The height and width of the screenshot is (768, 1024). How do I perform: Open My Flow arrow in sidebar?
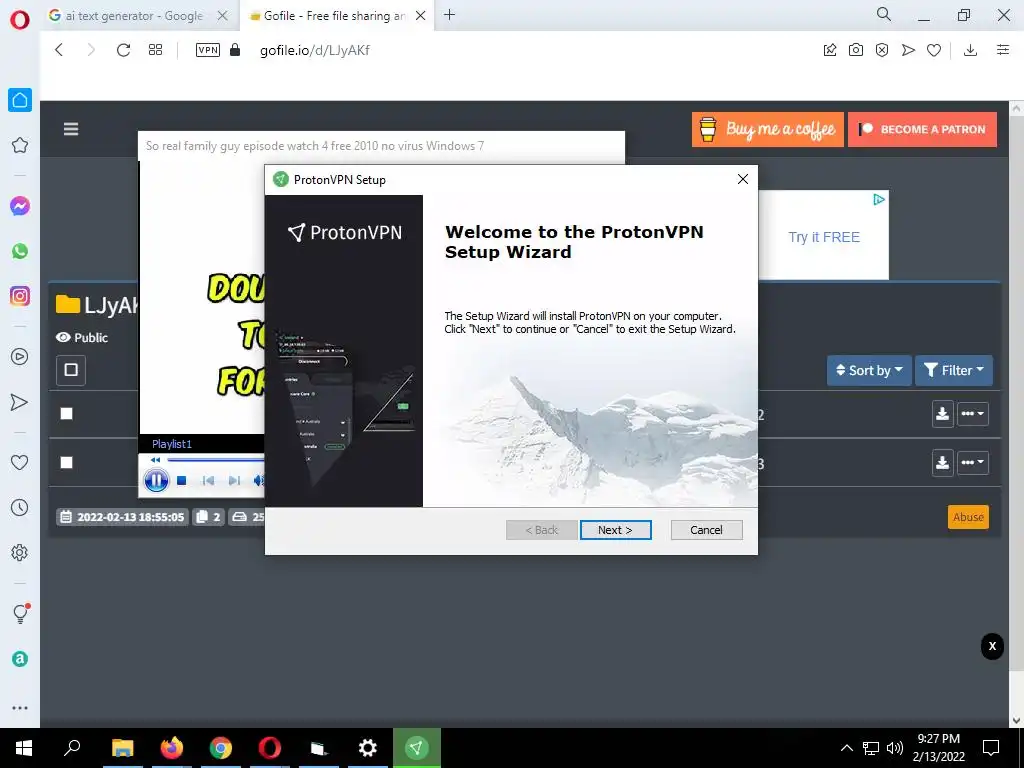20,402
